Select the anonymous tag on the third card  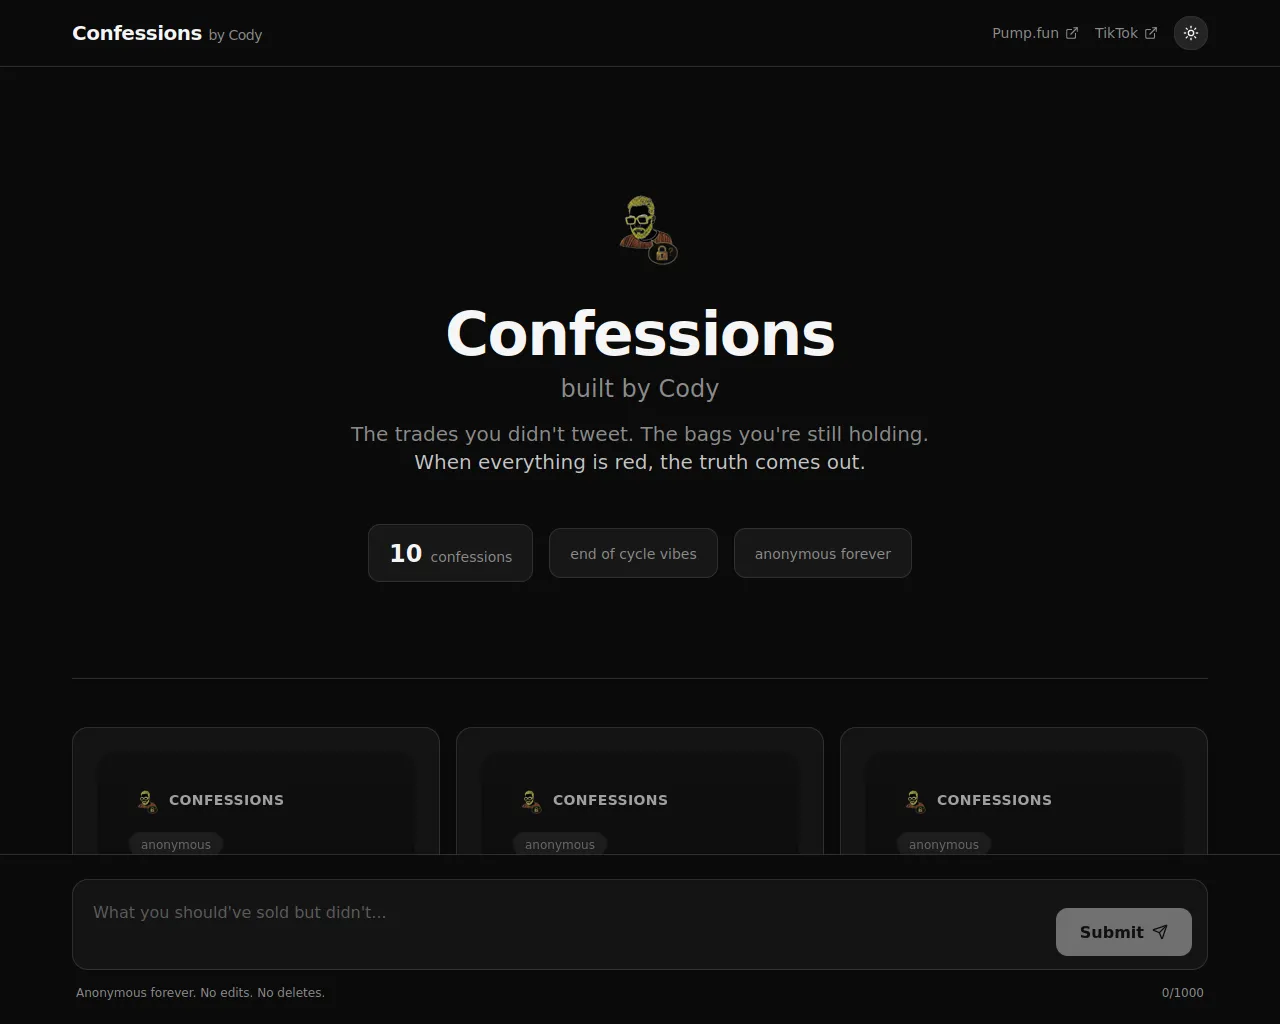click(944, 844)
